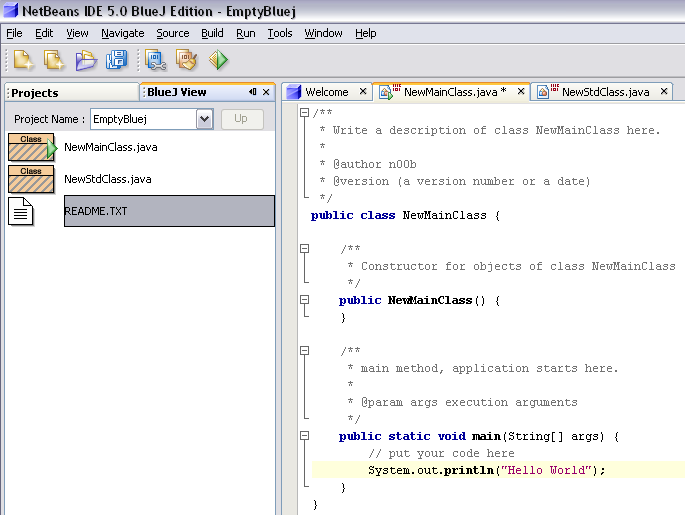This screenshot has height=515, width=685.
Task: Collapse the top class Javadoc comment fold
Action: point(304,113)
